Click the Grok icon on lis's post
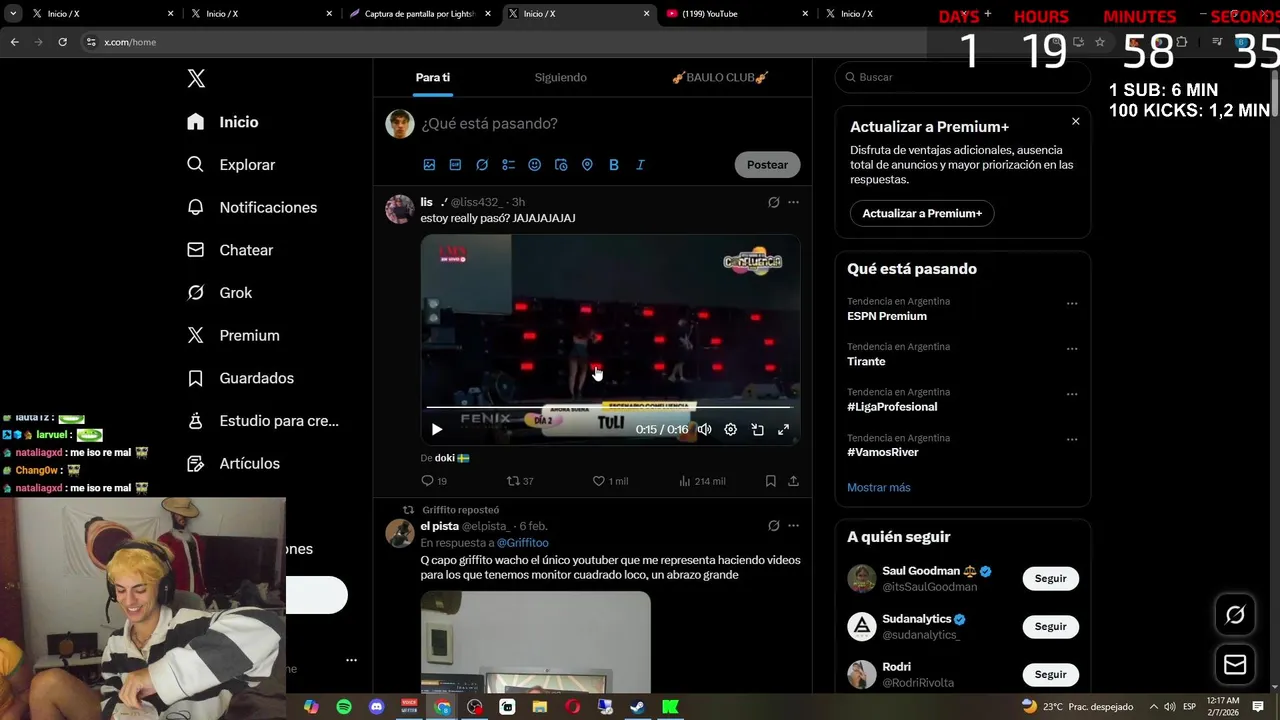 pyautogui.click(x=773, y=202)
